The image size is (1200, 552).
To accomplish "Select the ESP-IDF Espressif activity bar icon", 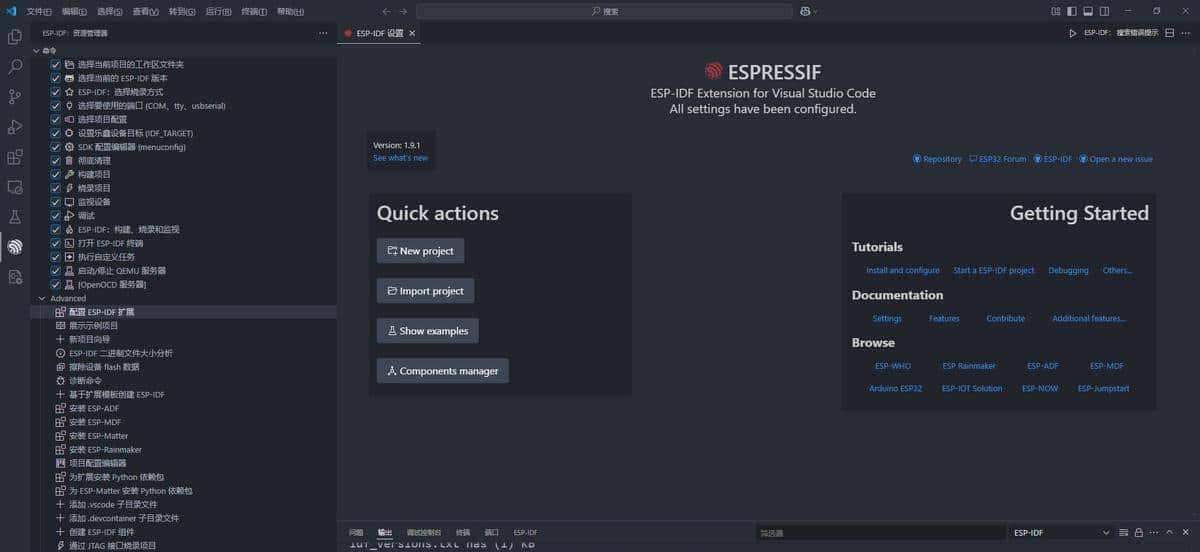I will [15, 247].
